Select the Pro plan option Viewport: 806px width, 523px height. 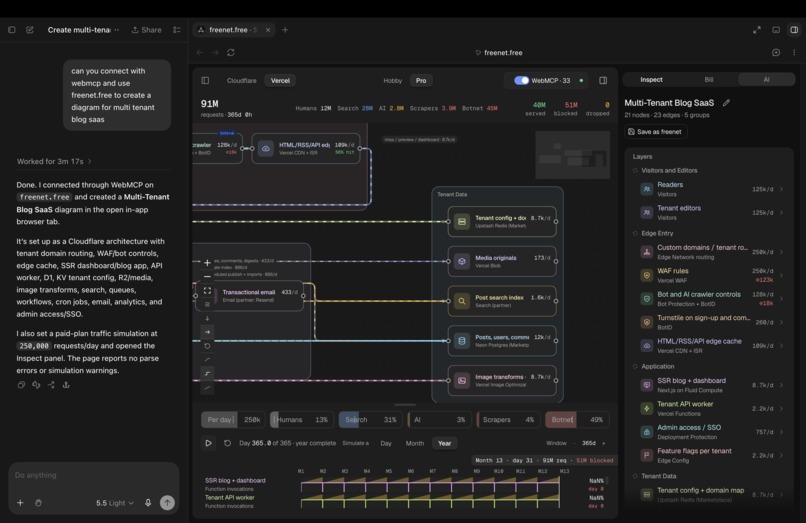(x=421, y=80)
